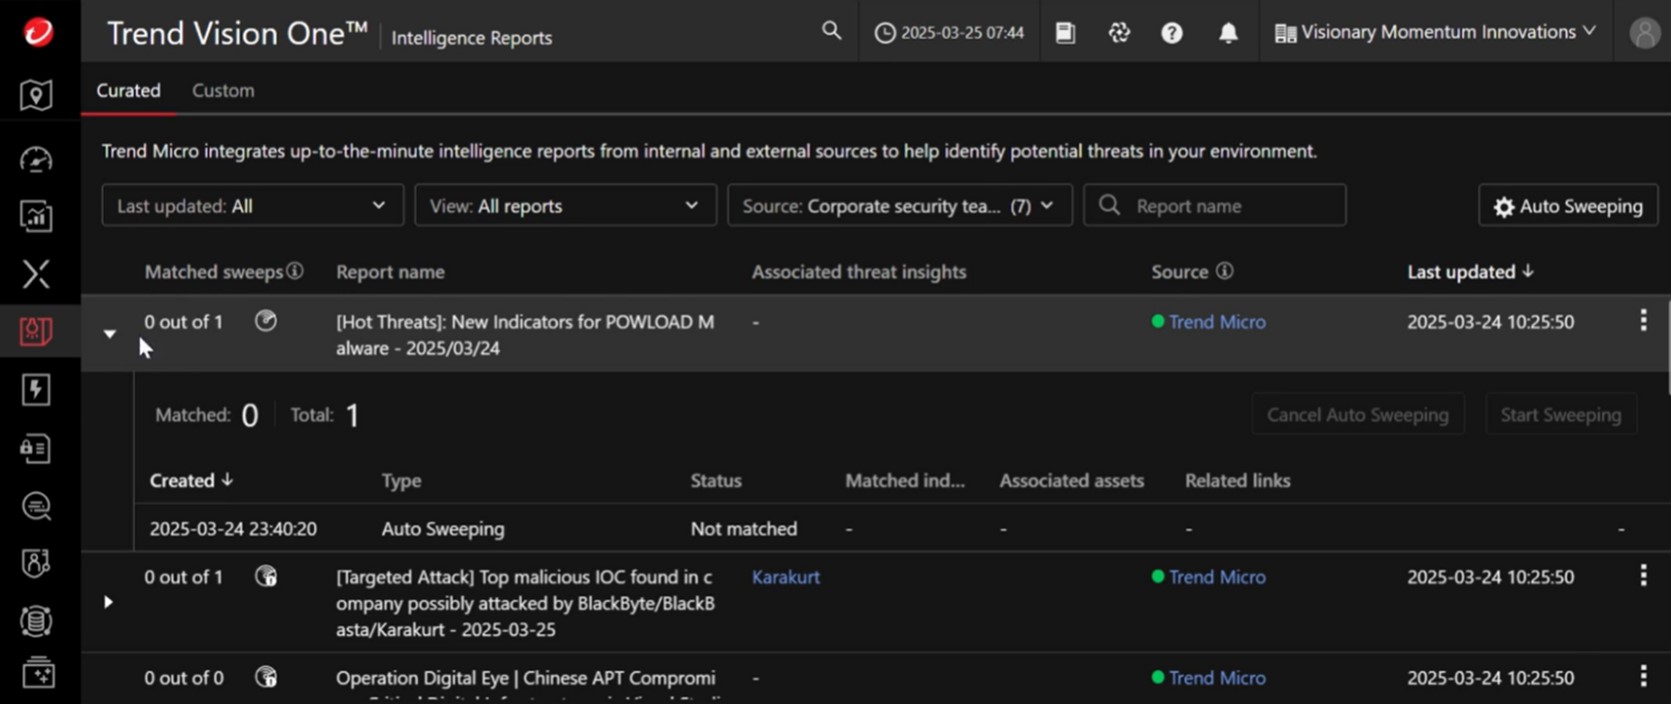The width and height of the screenshot is (1671, 704).
Task: Click Trend Micro source link for Targeted Attack report
Action: (1217, 577)
